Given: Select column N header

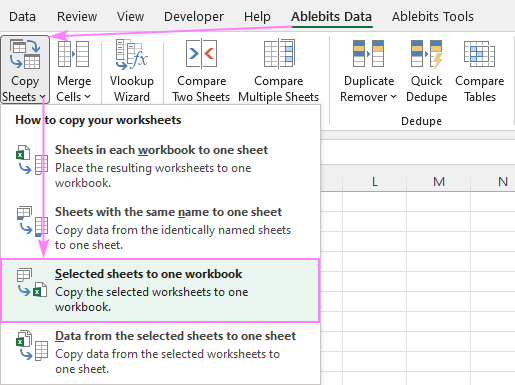Looking at the screenshot, I should tap(493, 182).
